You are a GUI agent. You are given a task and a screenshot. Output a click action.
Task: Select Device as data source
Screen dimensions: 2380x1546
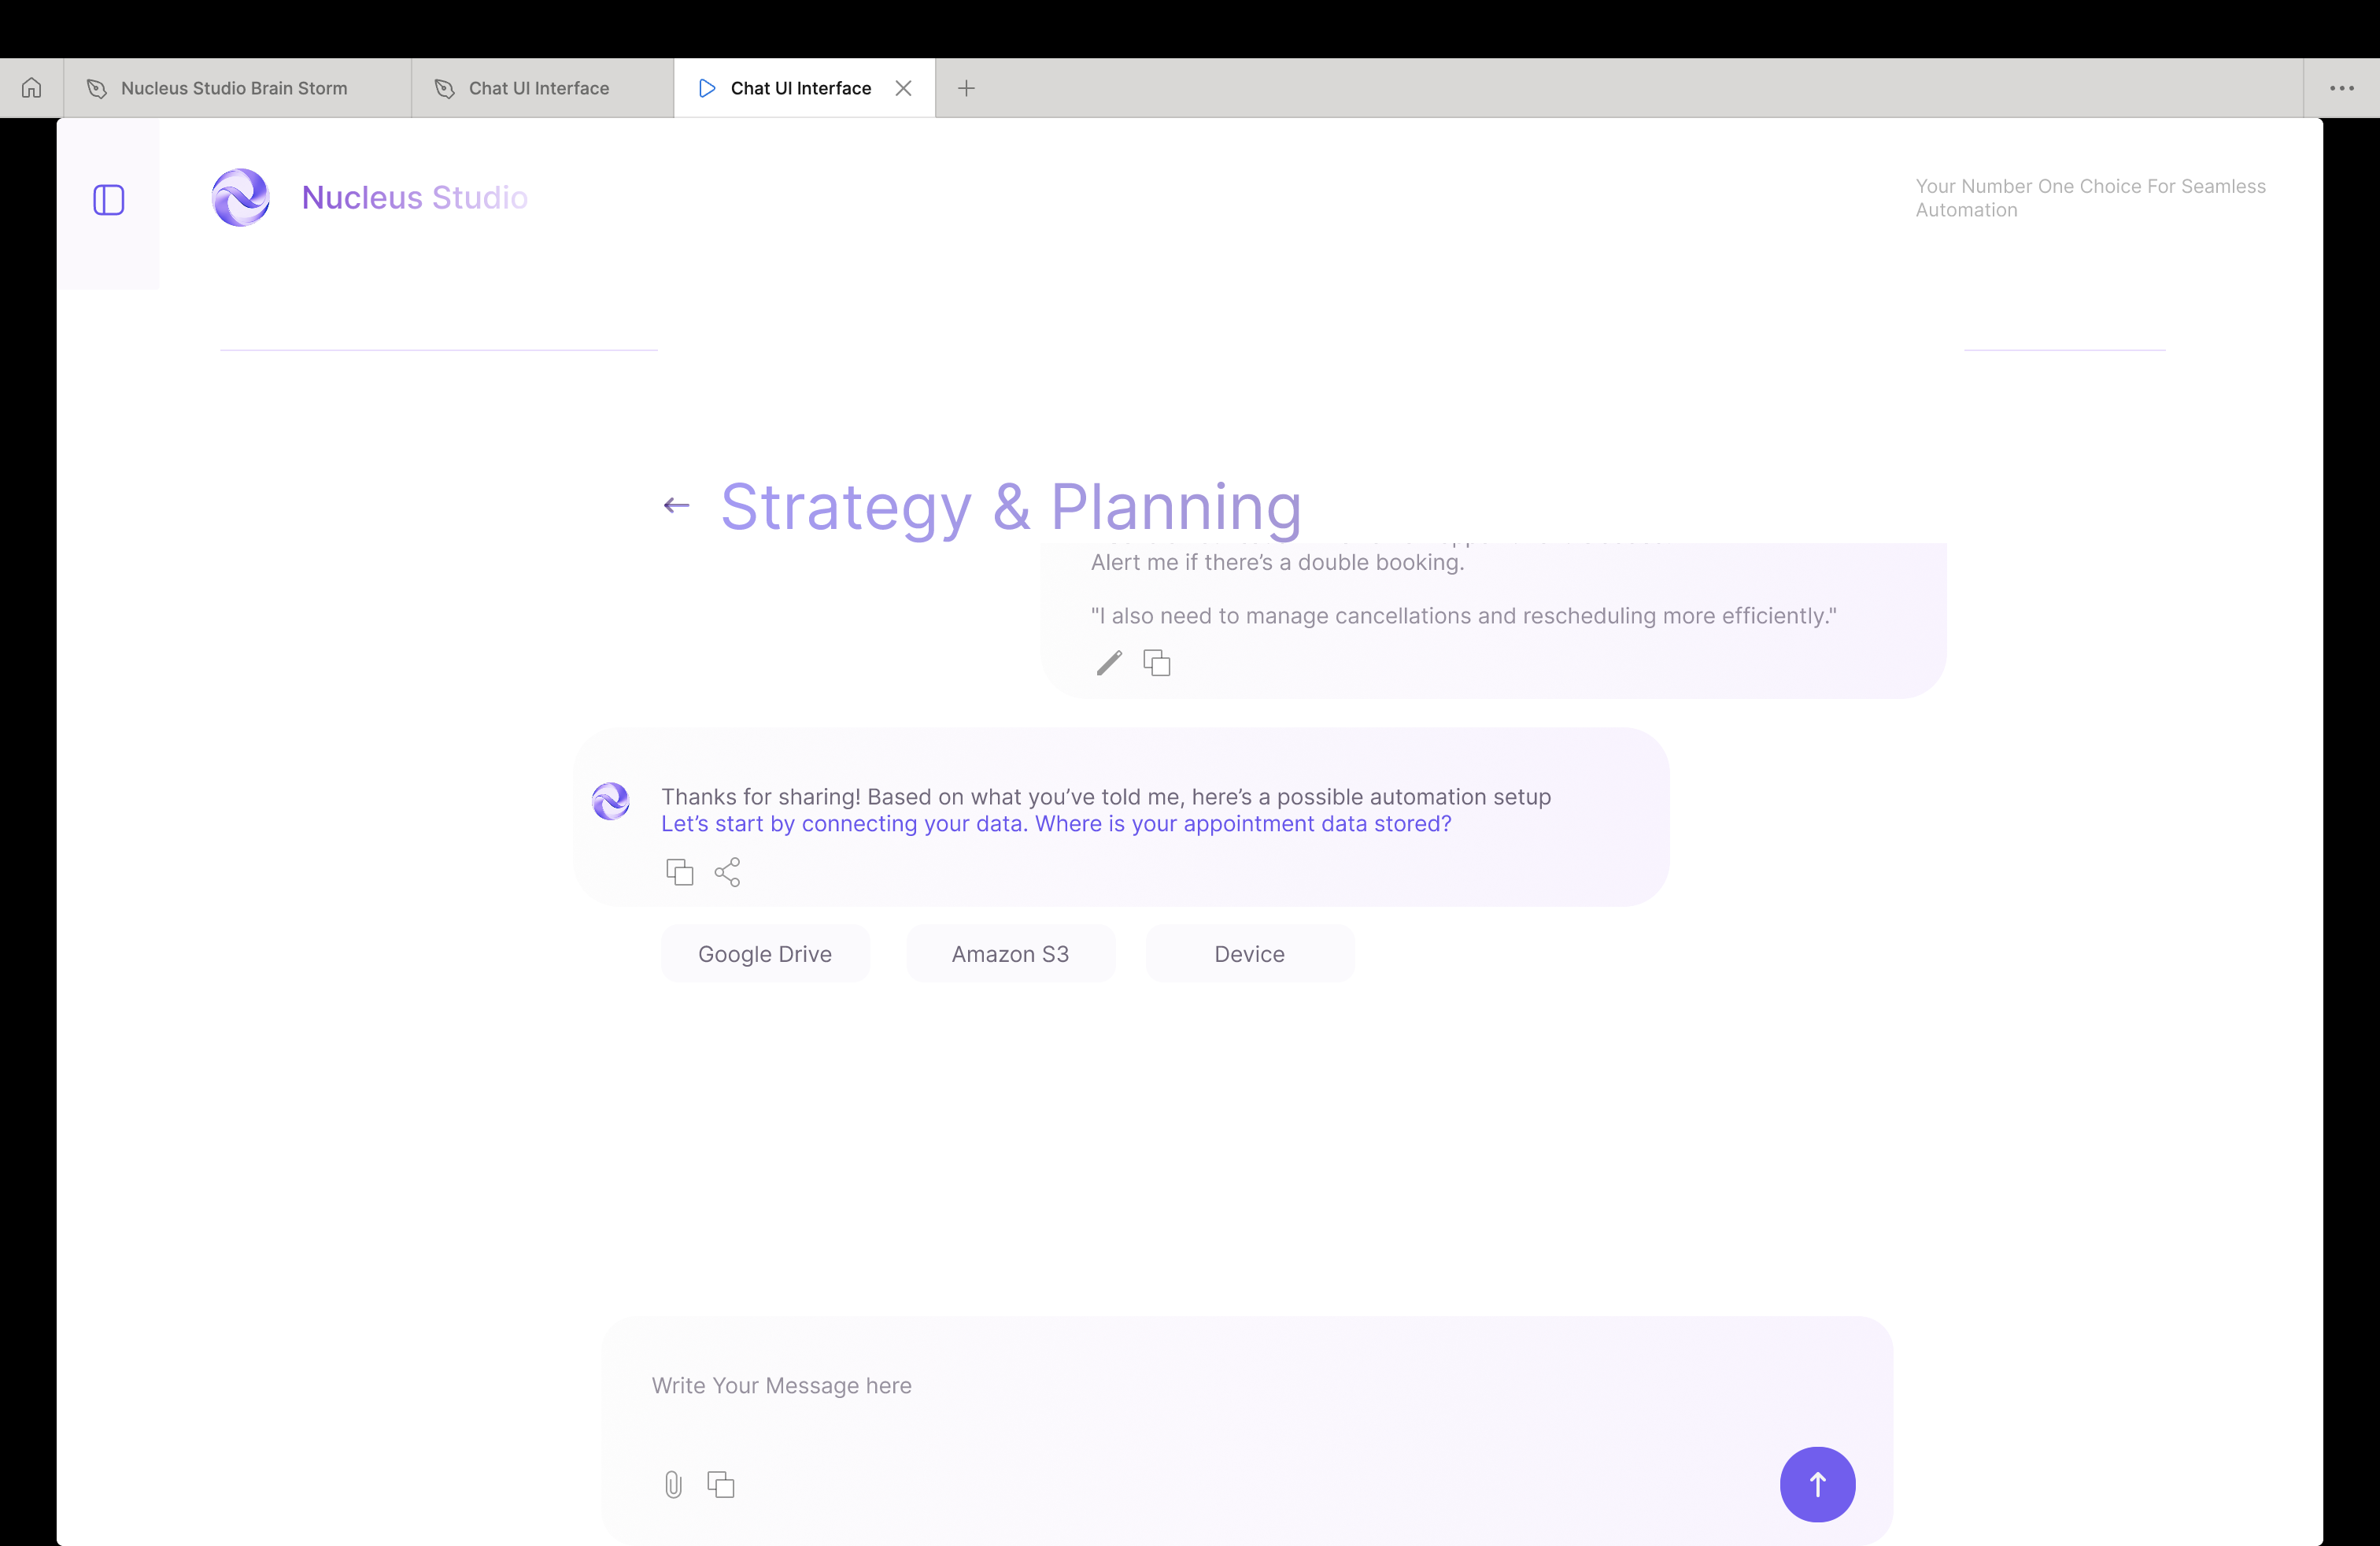1249,954
